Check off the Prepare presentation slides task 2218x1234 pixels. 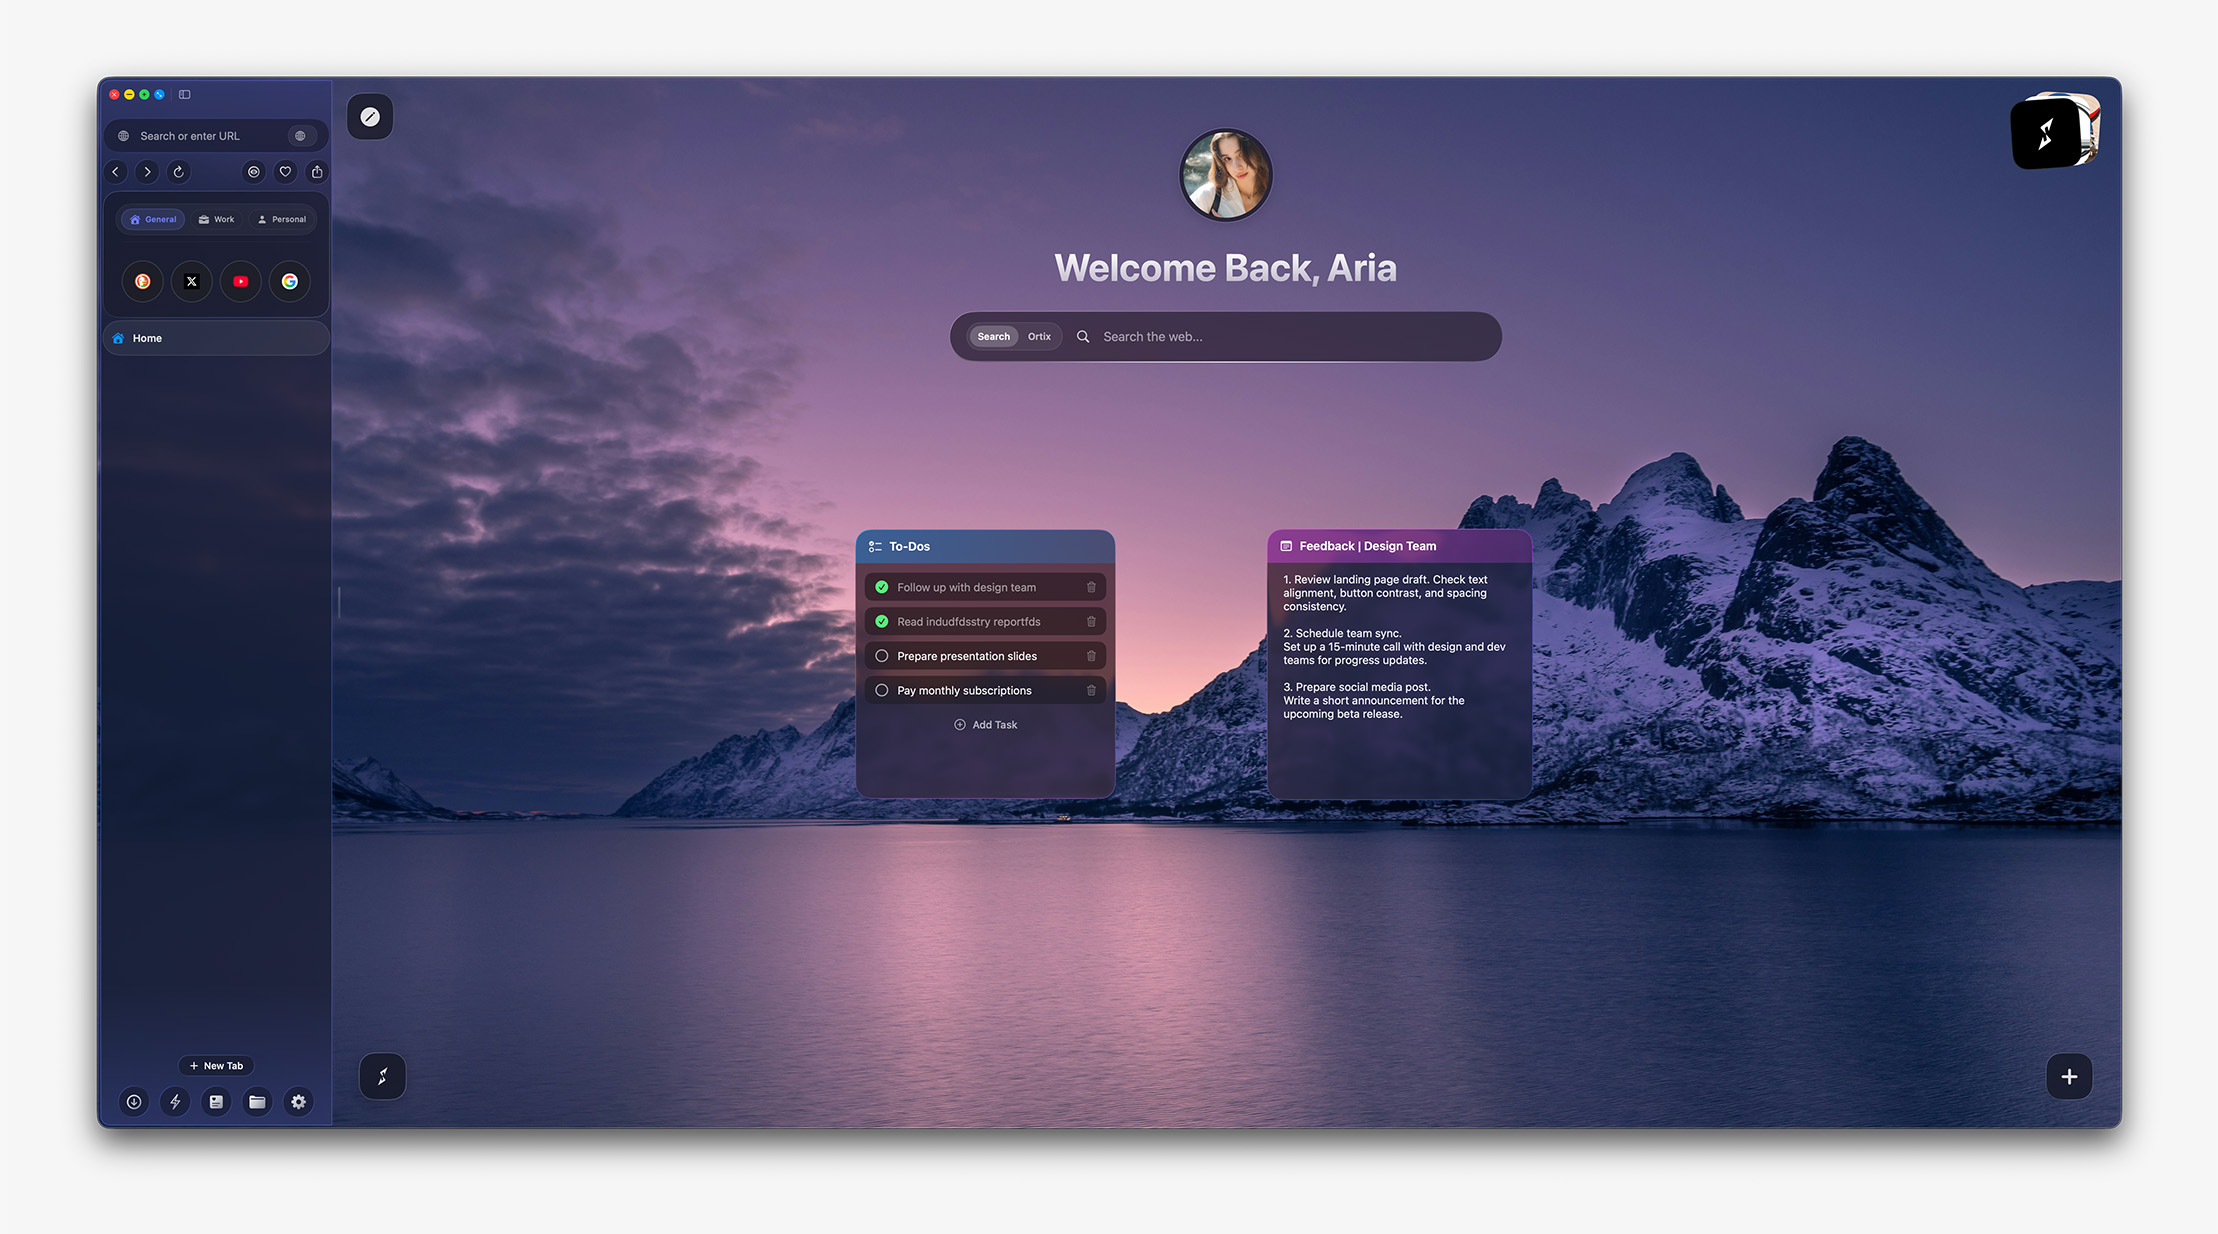click(881, 655)
